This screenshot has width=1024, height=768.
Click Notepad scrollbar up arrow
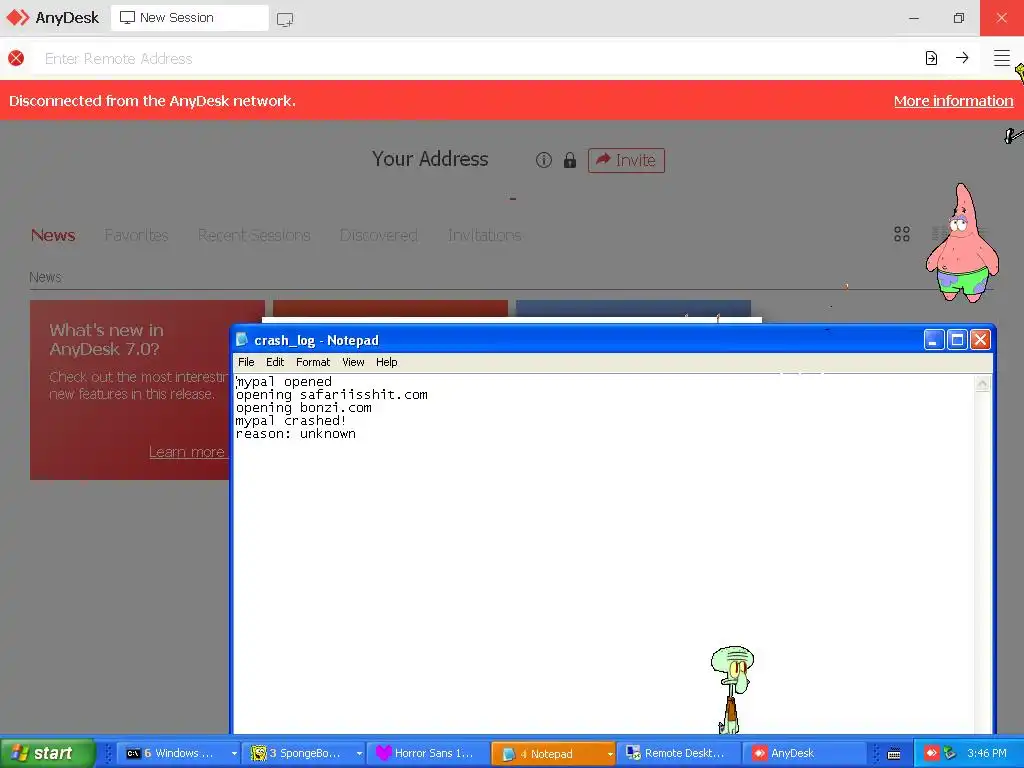pos(982,384)
